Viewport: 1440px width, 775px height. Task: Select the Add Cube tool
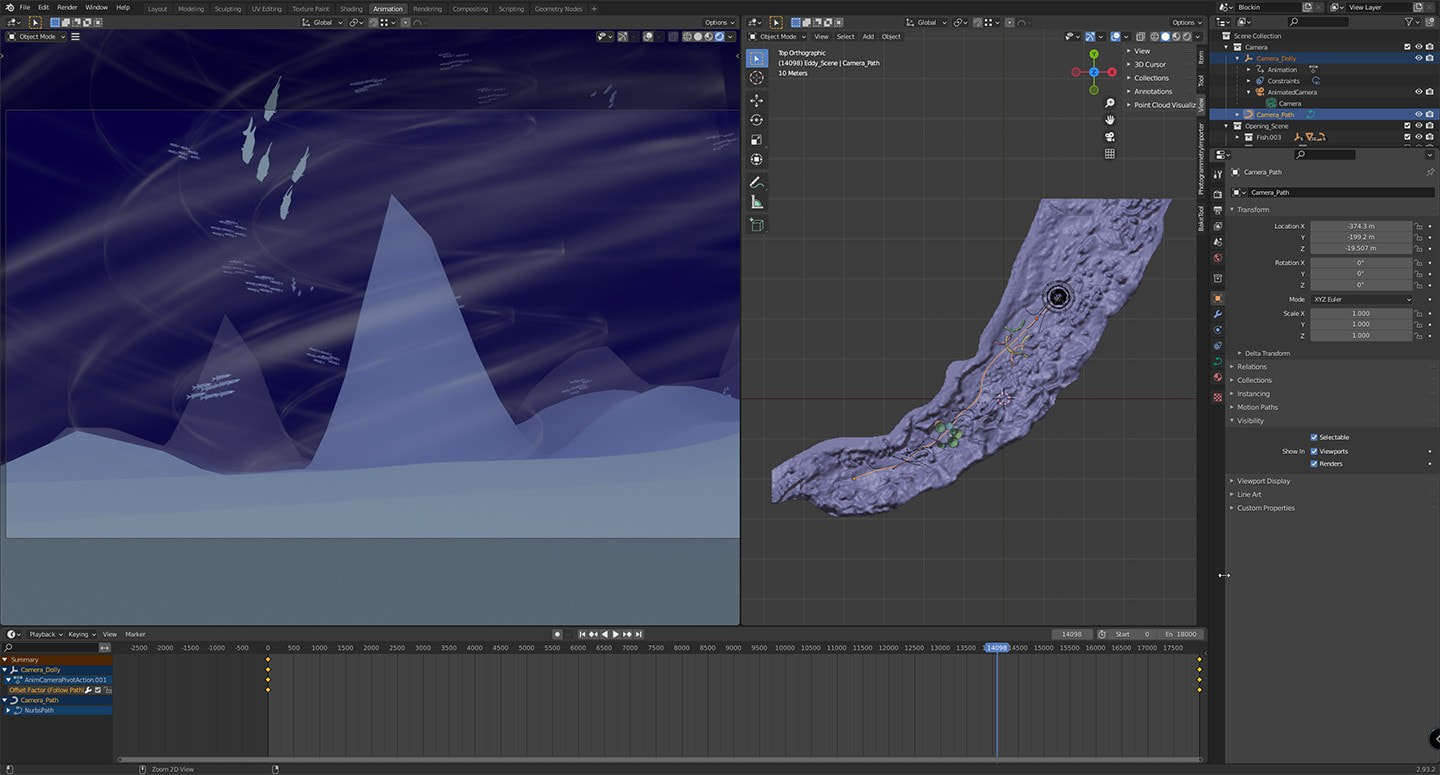(756, 226)
